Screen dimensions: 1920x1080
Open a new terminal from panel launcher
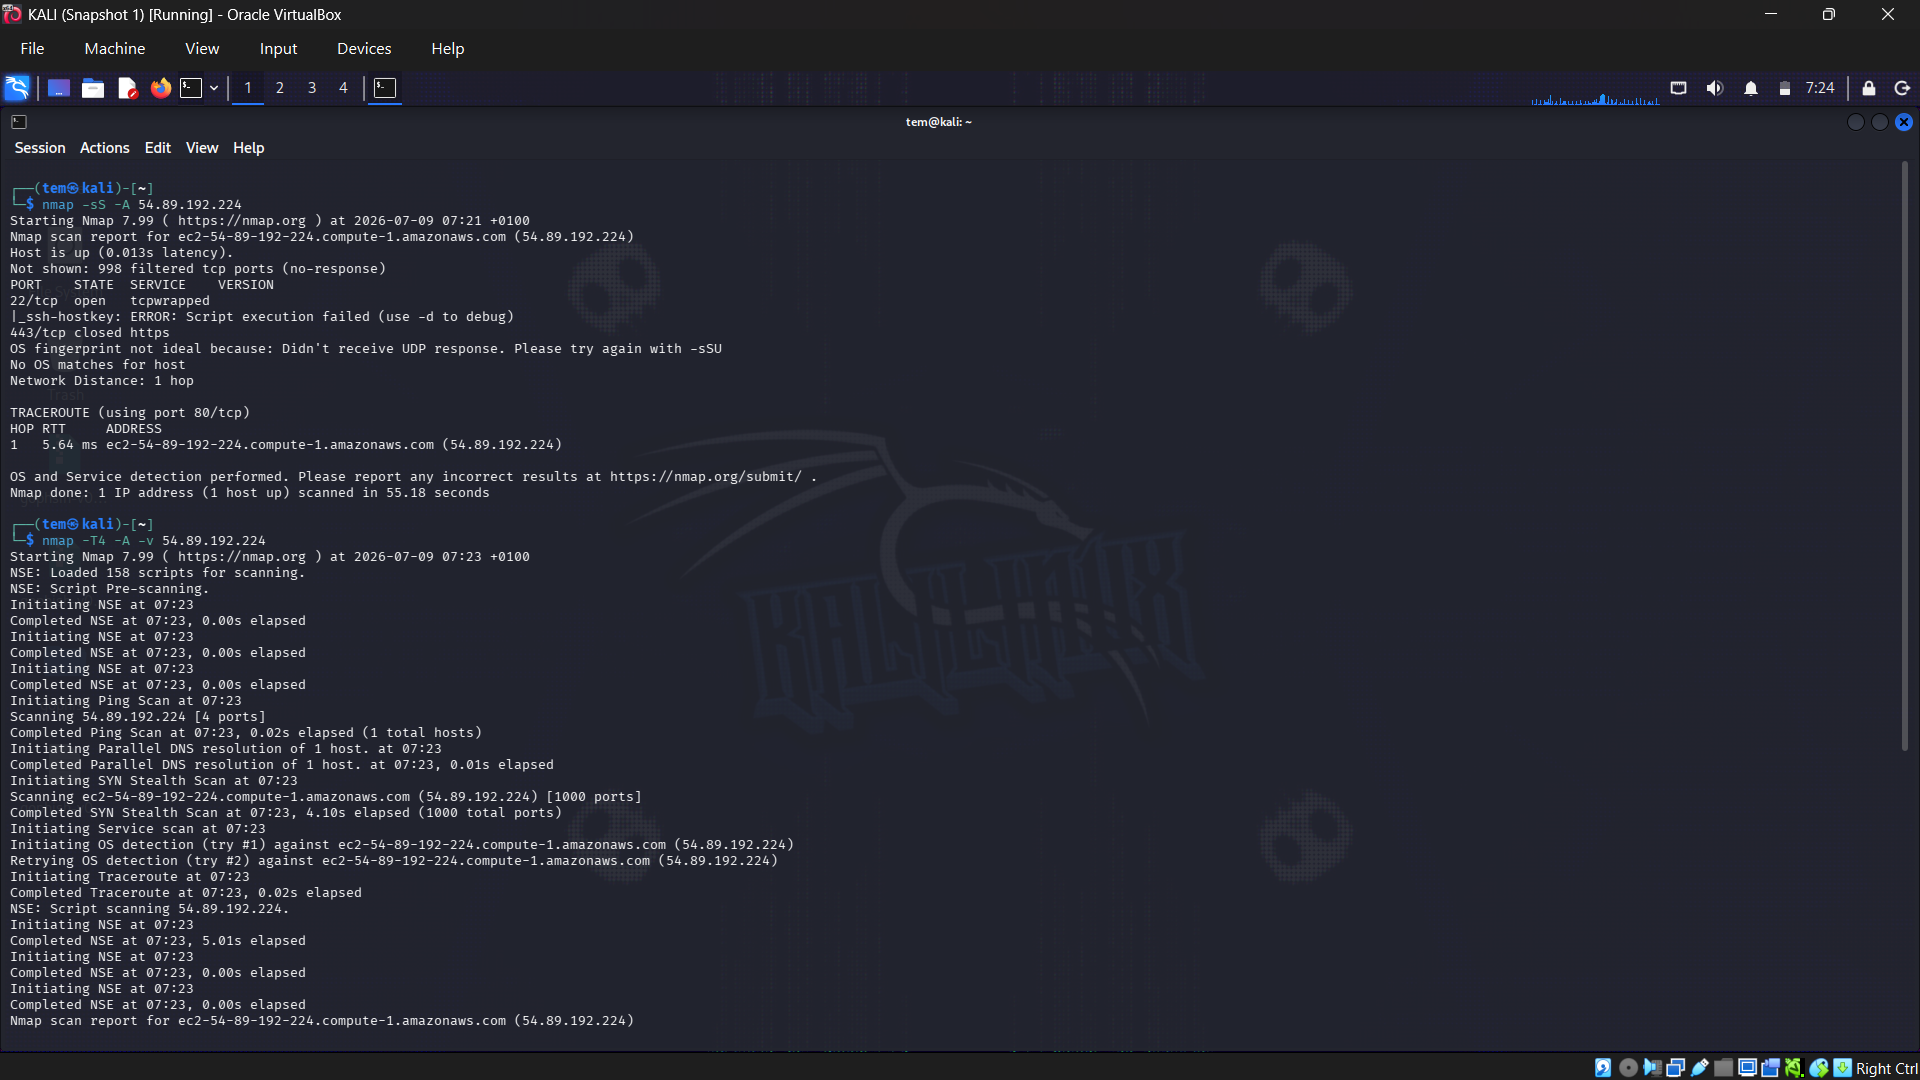[191, 88]
